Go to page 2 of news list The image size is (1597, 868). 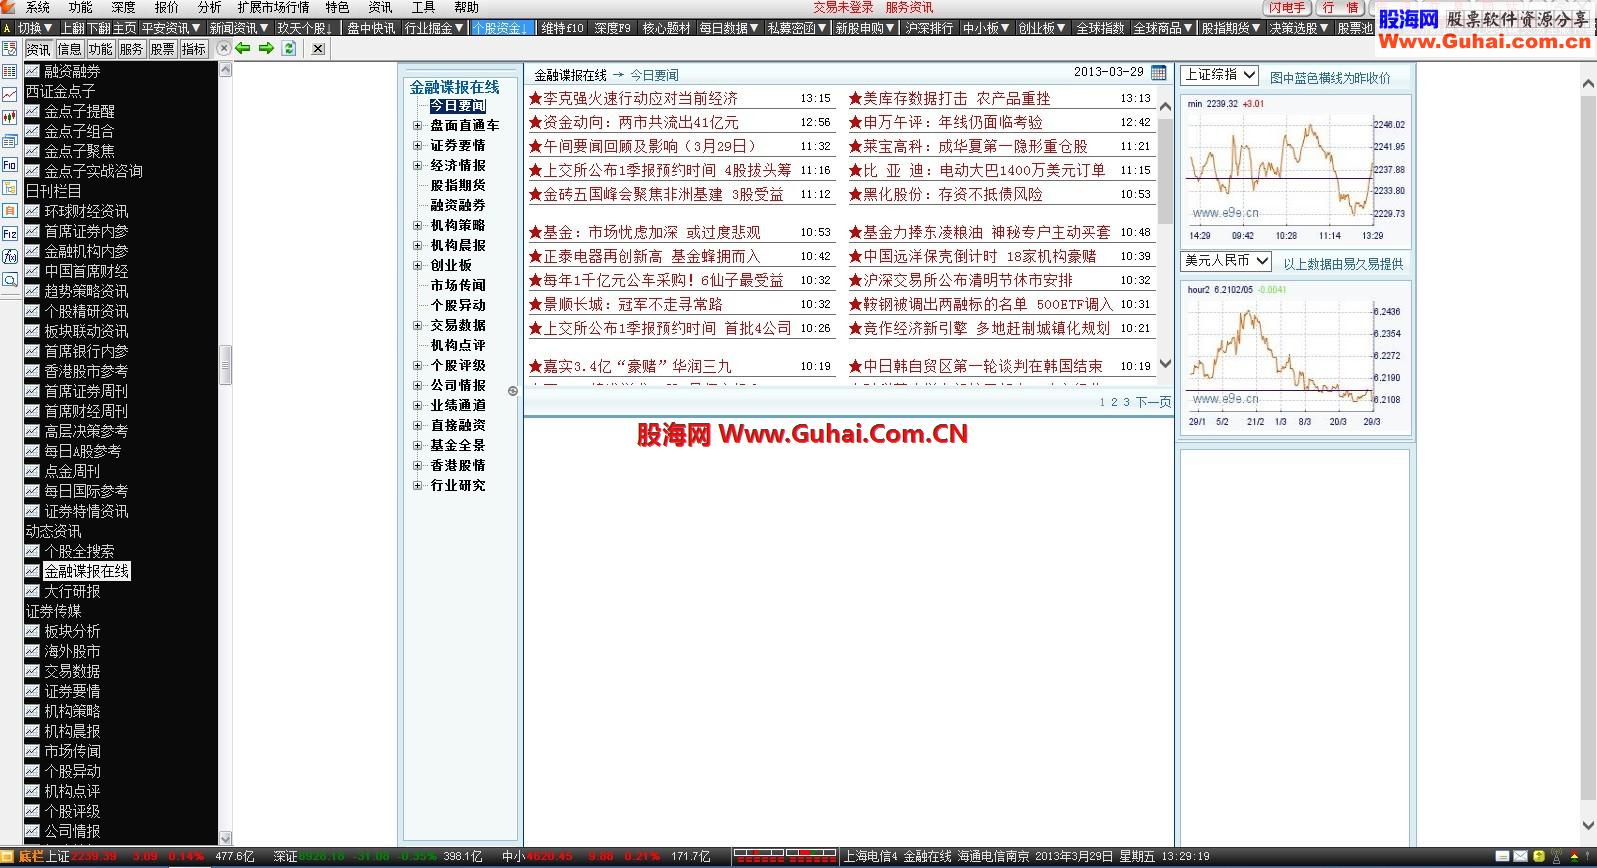tap(1114, 402)
